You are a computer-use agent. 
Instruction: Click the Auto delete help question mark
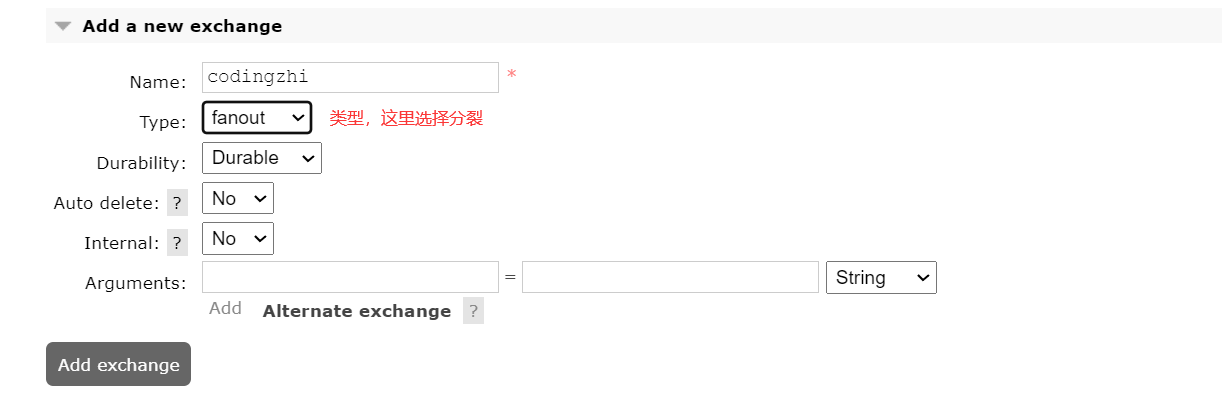pos(177,203)
